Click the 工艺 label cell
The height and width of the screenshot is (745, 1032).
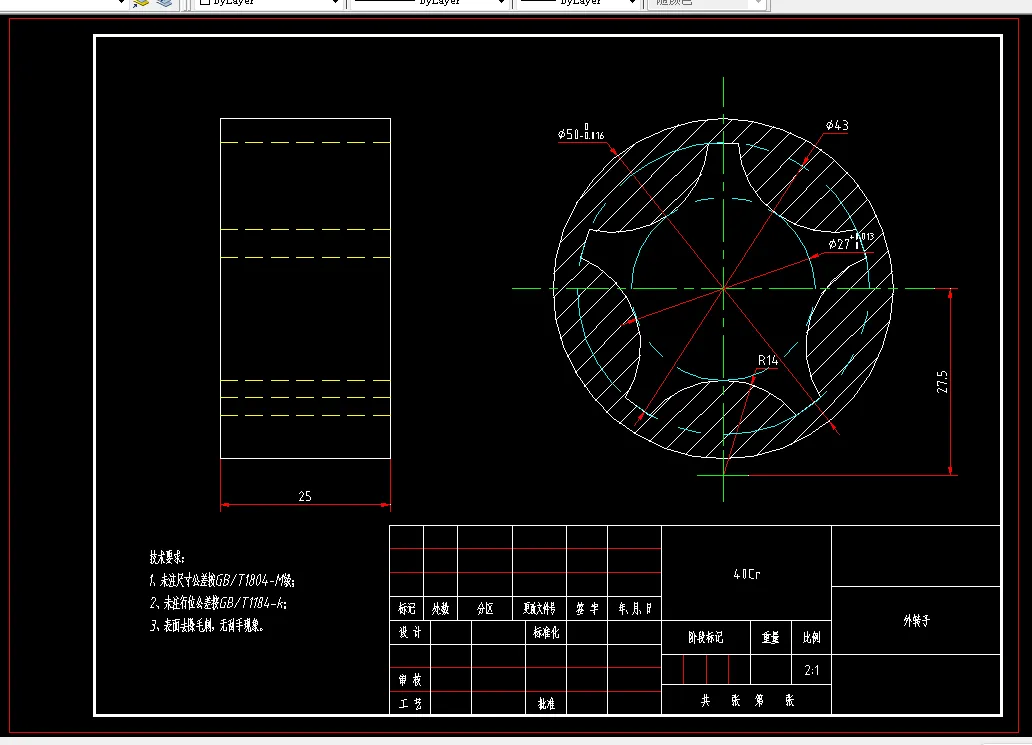coord(410,704)
